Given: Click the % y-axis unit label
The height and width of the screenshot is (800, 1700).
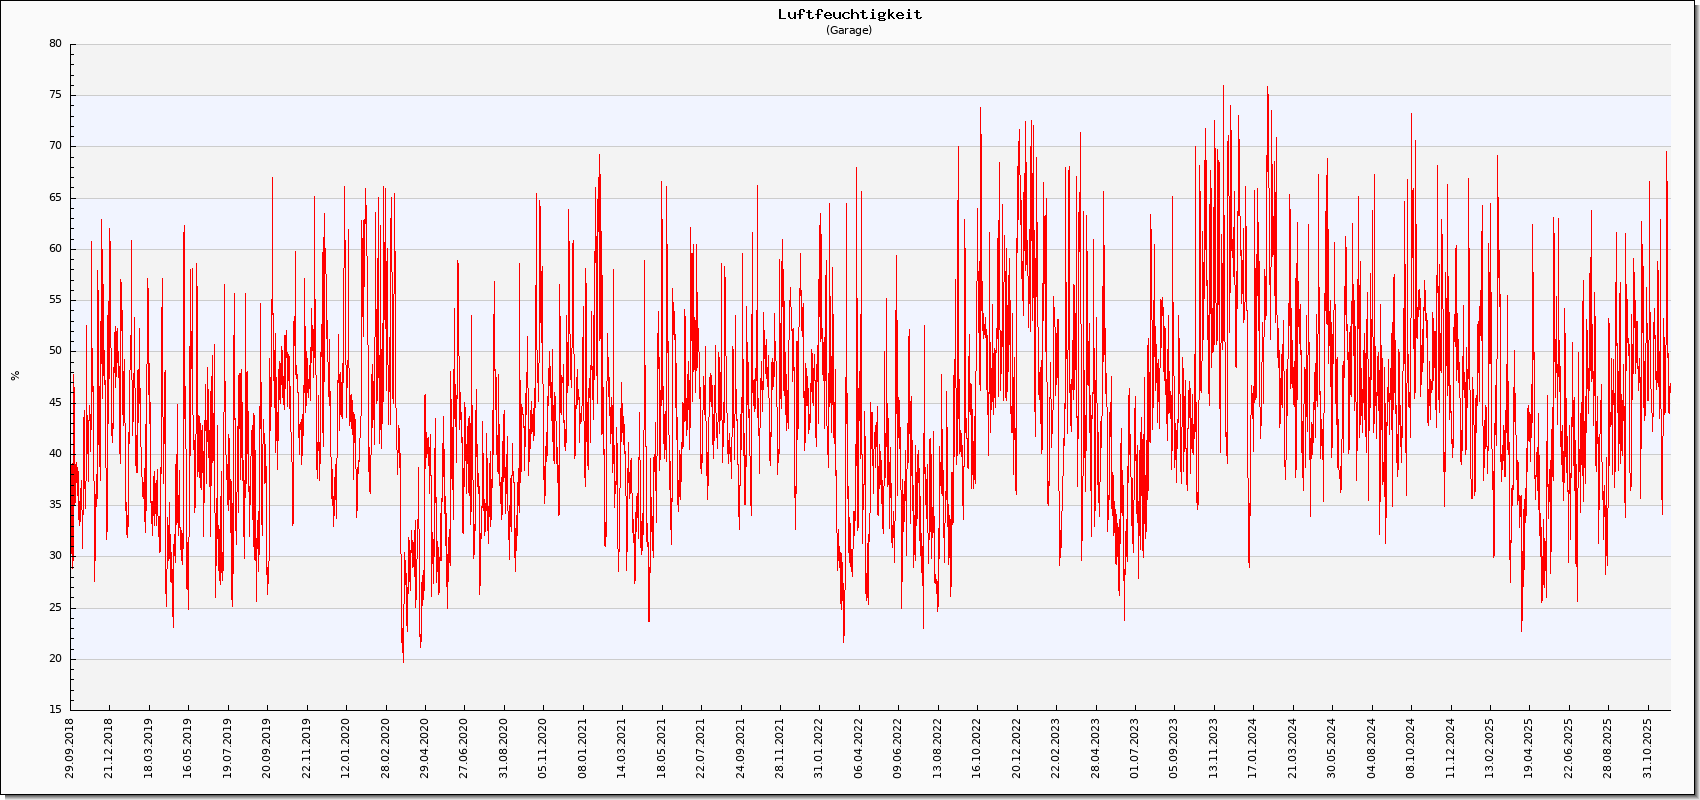Looking at the screenshot, I should click(15, 376).
